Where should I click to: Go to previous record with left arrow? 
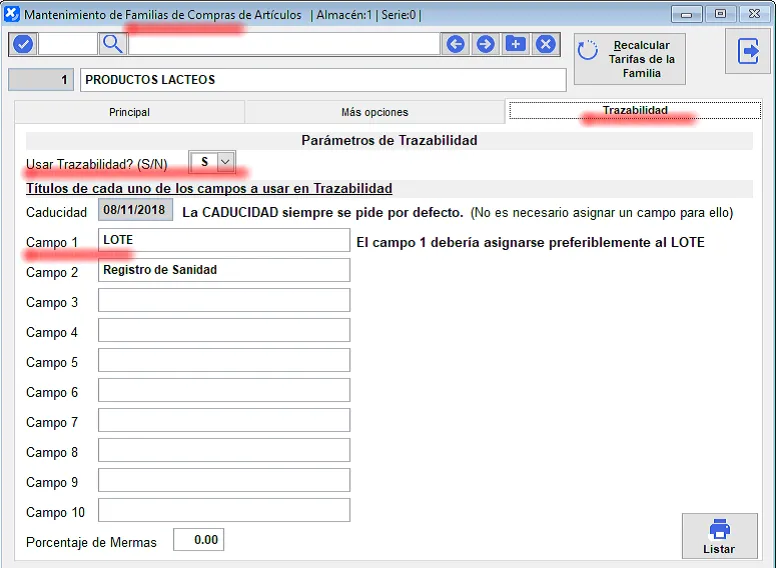(x=456, y=44)
